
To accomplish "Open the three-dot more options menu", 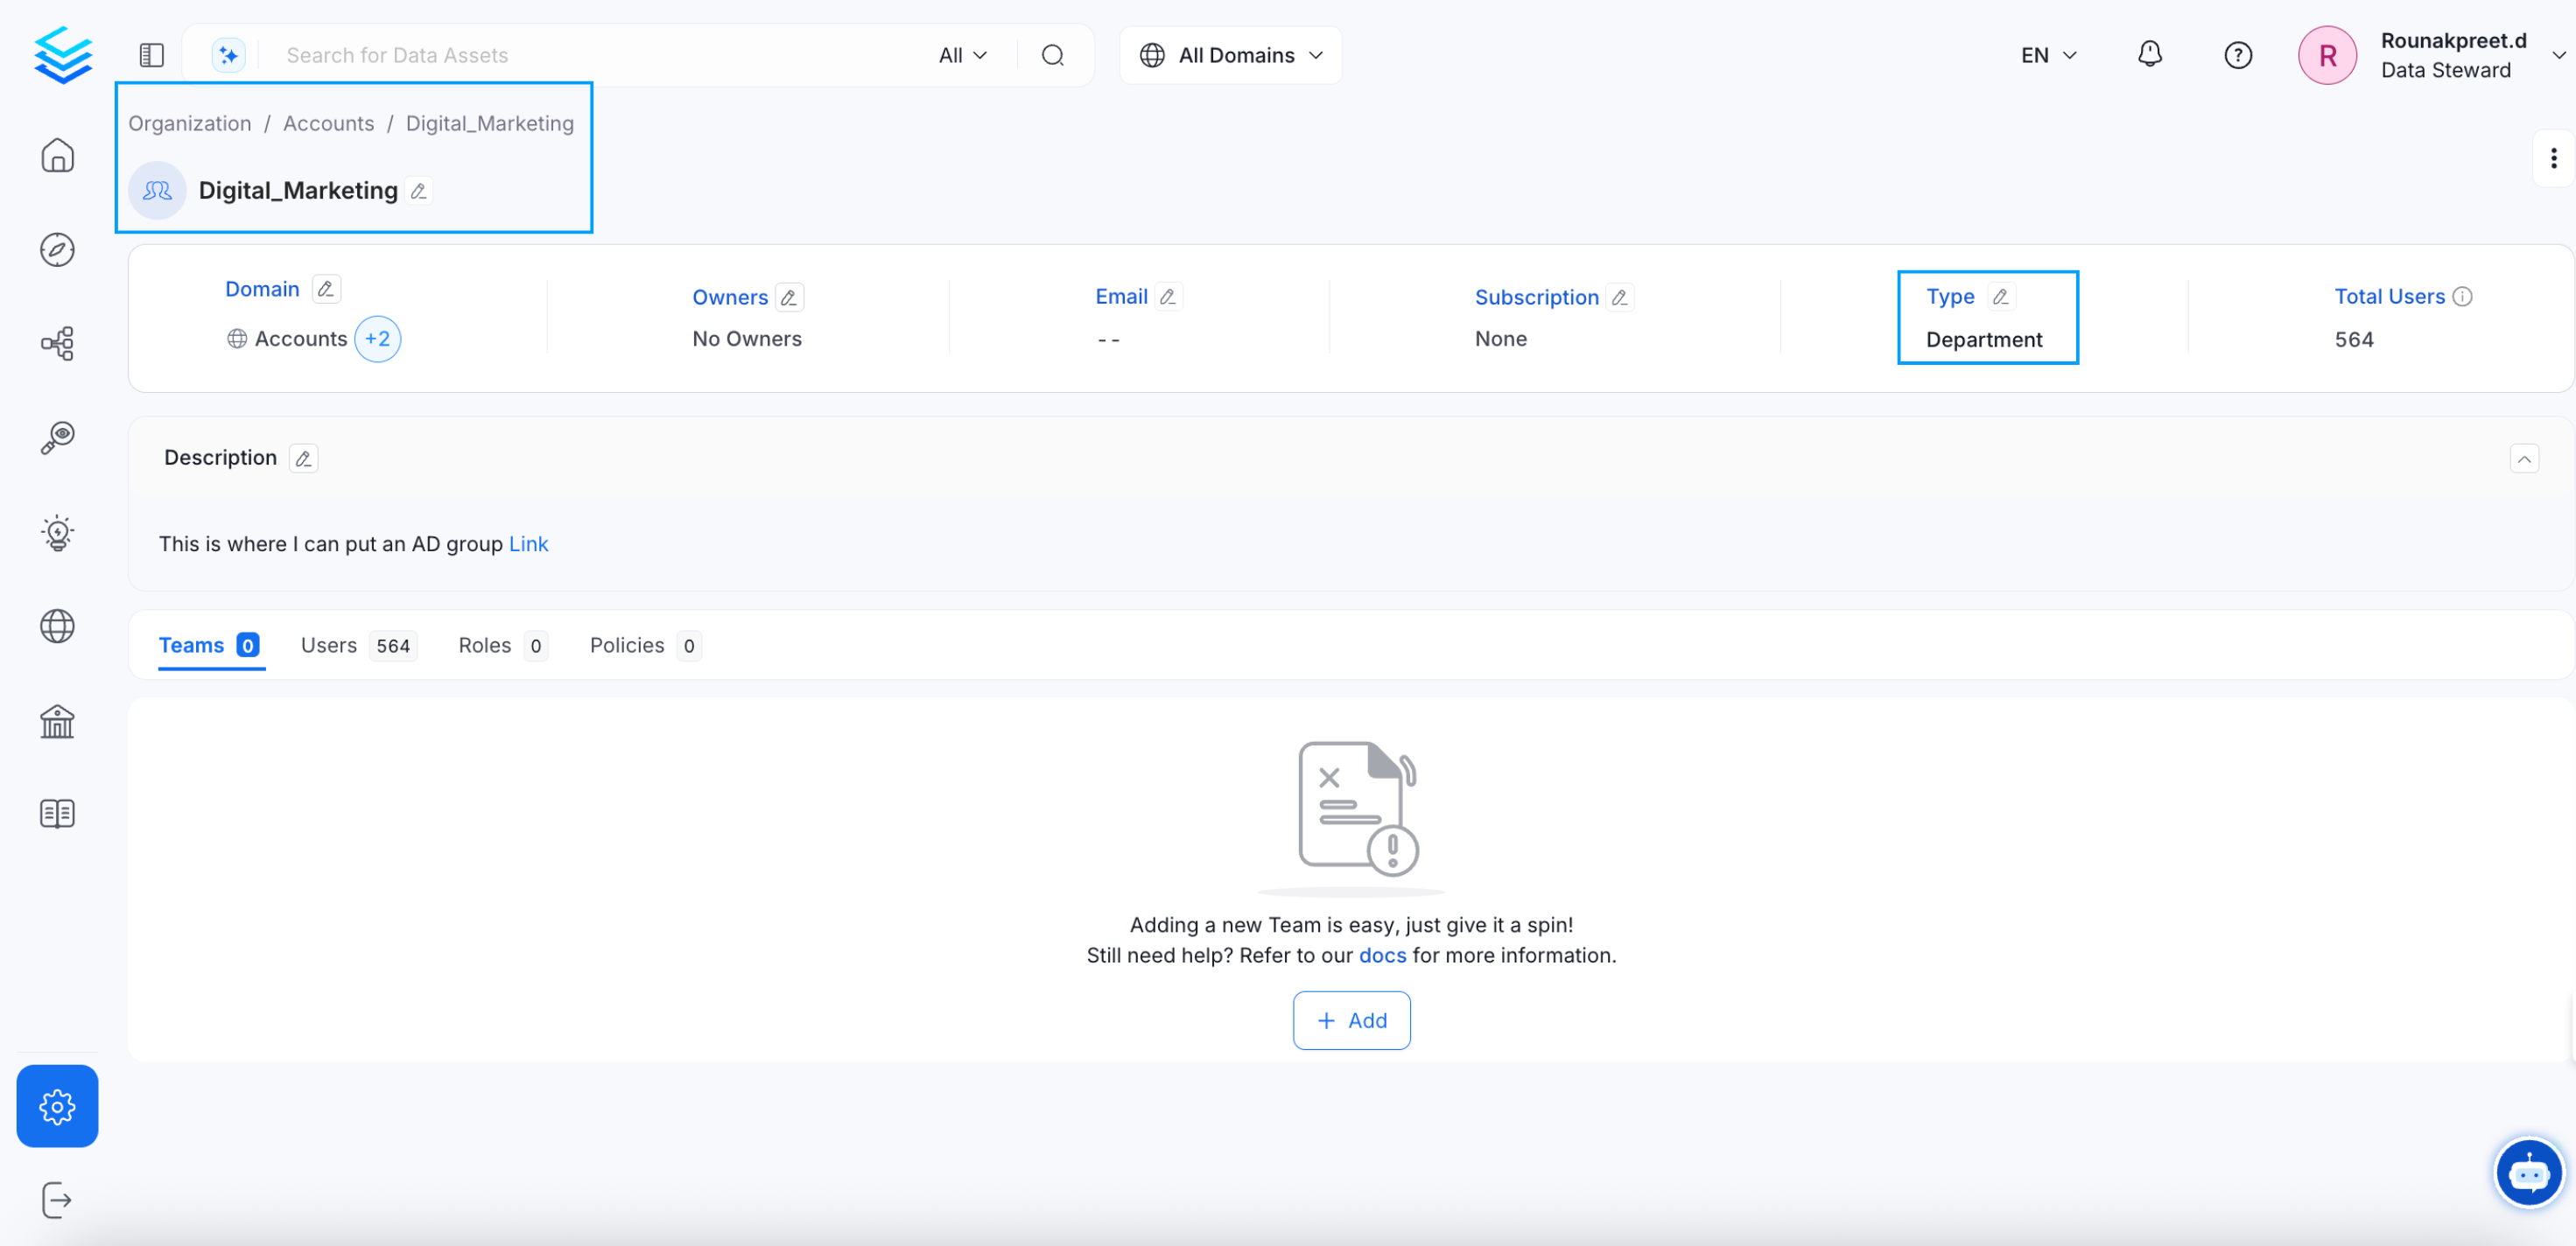I will coord(2553,158).
